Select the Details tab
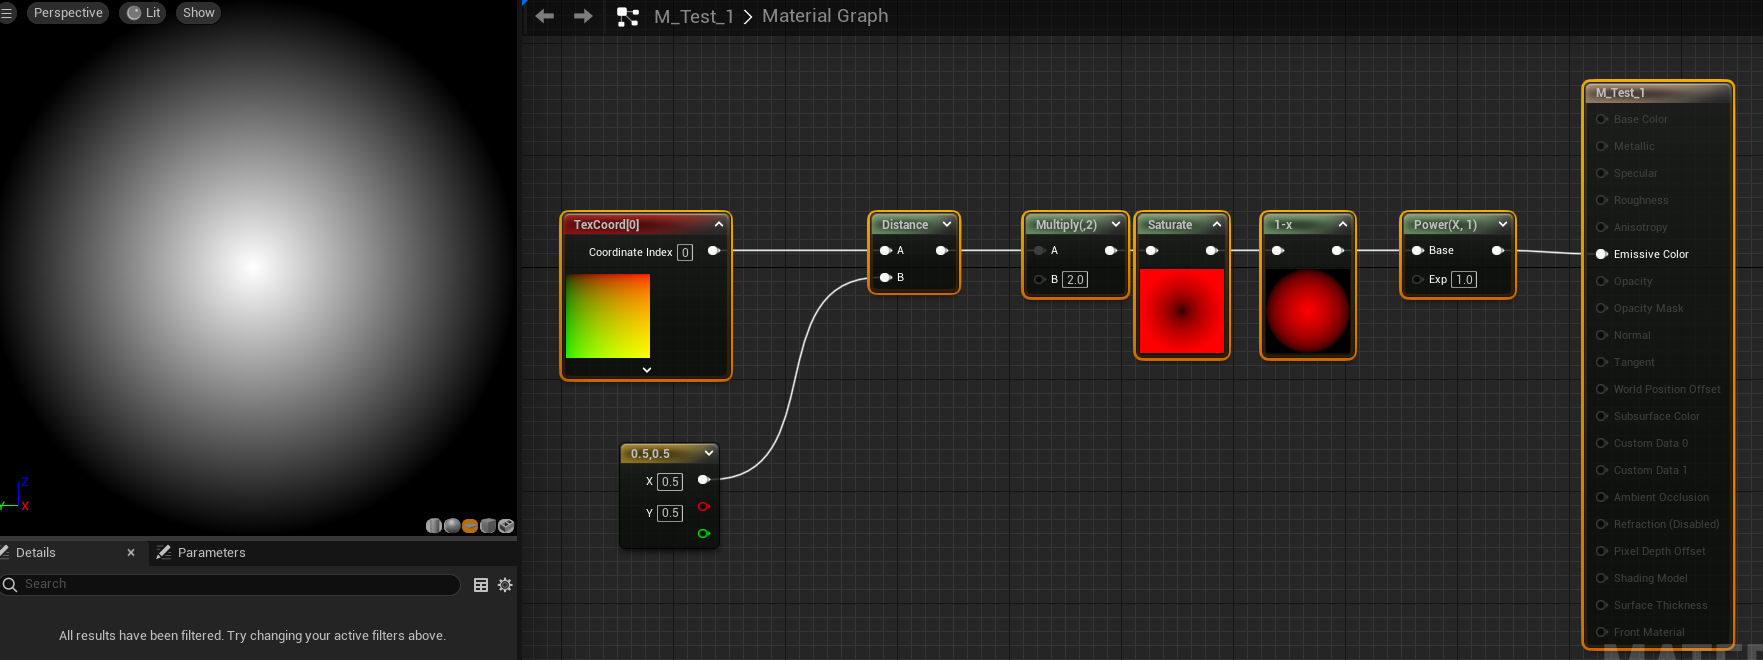The height and width of the screenshot is (660, 1763). pos(36,553)
